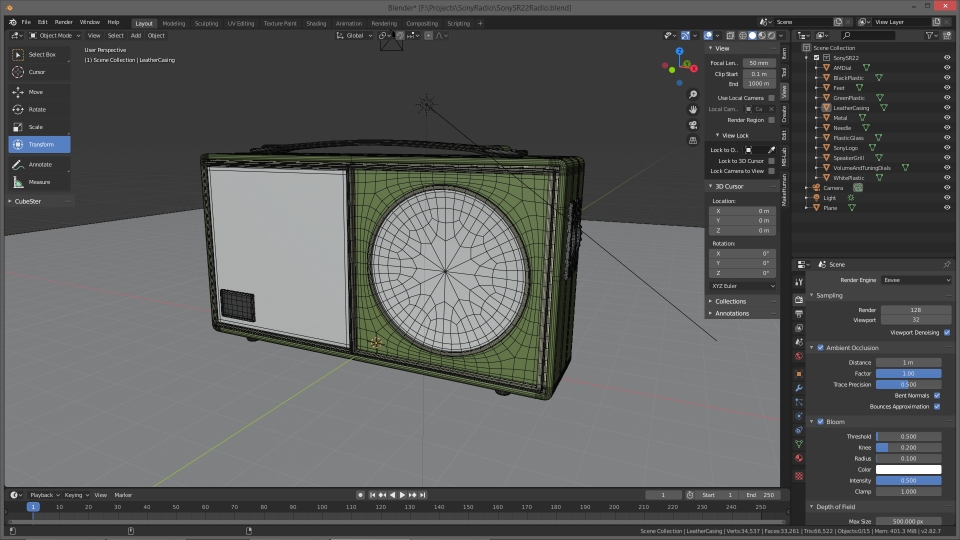Uncheck Bent Normals option
This screenshot has width=960, height=540.
(936, 395)
